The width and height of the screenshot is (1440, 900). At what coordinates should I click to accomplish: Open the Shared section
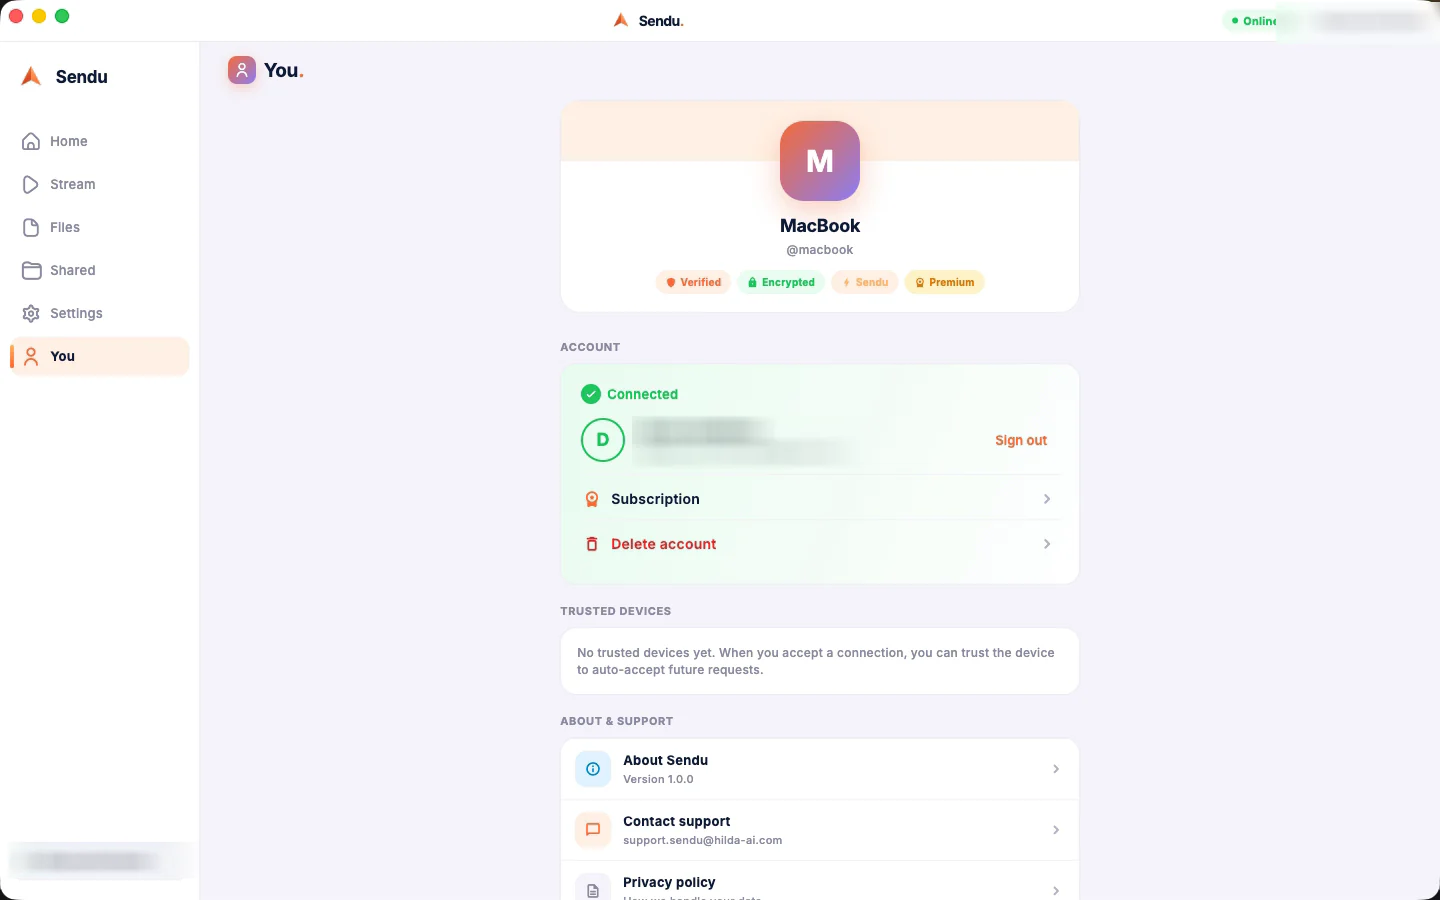tap(100, 270)
